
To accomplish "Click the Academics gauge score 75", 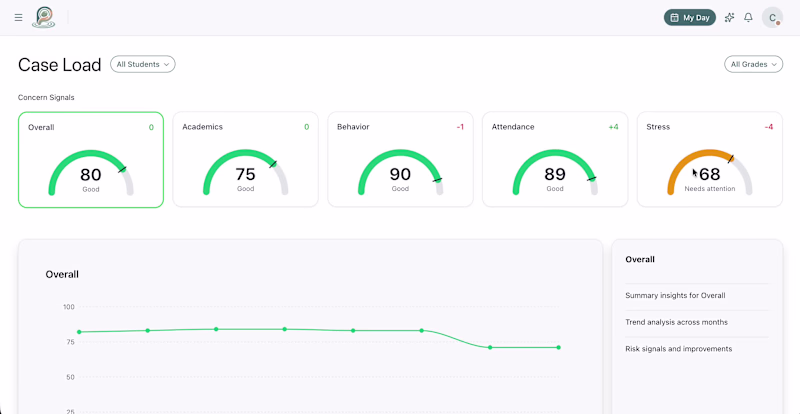I will pos(245,175).
